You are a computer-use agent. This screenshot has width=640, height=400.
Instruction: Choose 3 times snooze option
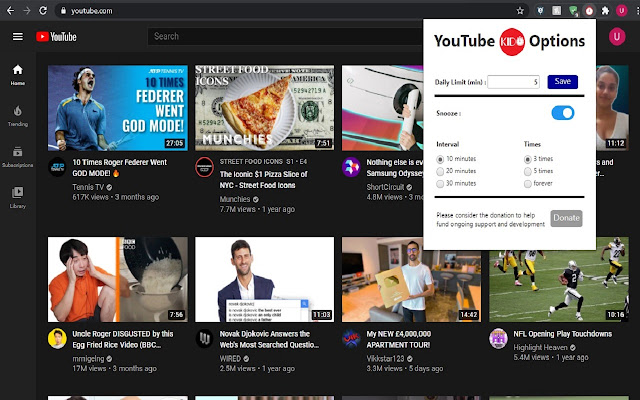[x=528, y=159]
